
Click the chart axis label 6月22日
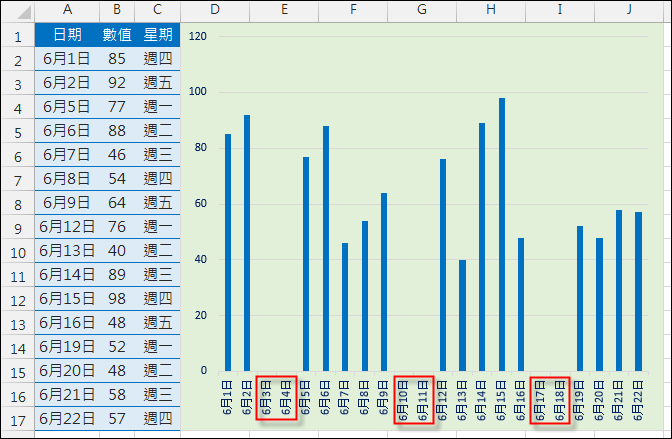[638, 400]
